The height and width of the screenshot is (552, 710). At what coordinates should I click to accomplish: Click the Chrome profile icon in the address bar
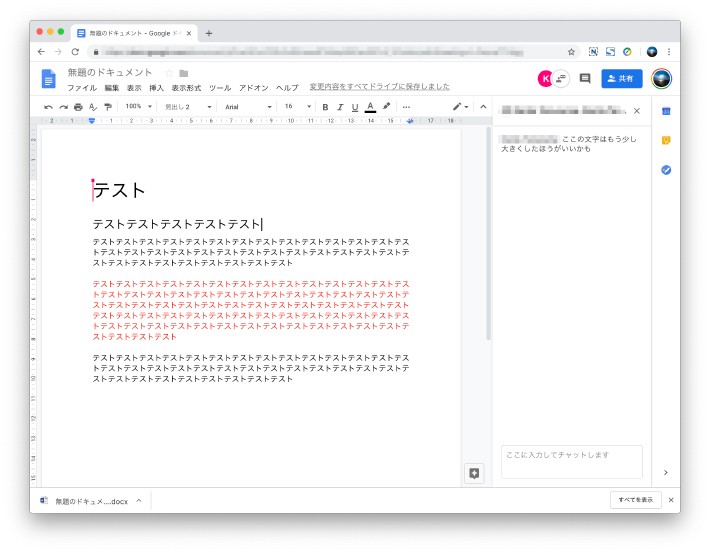pos(652,52)
